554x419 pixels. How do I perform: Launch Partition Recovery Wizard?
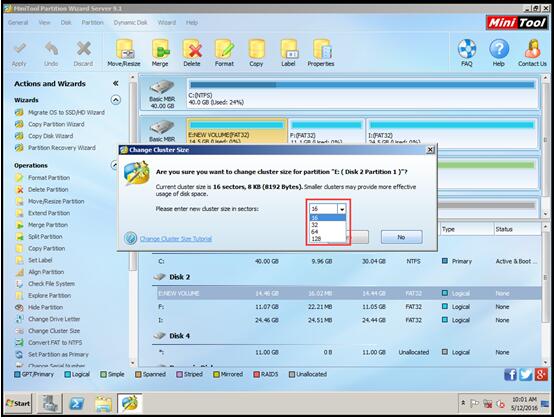pyautogui.click(x=62, y=148)
